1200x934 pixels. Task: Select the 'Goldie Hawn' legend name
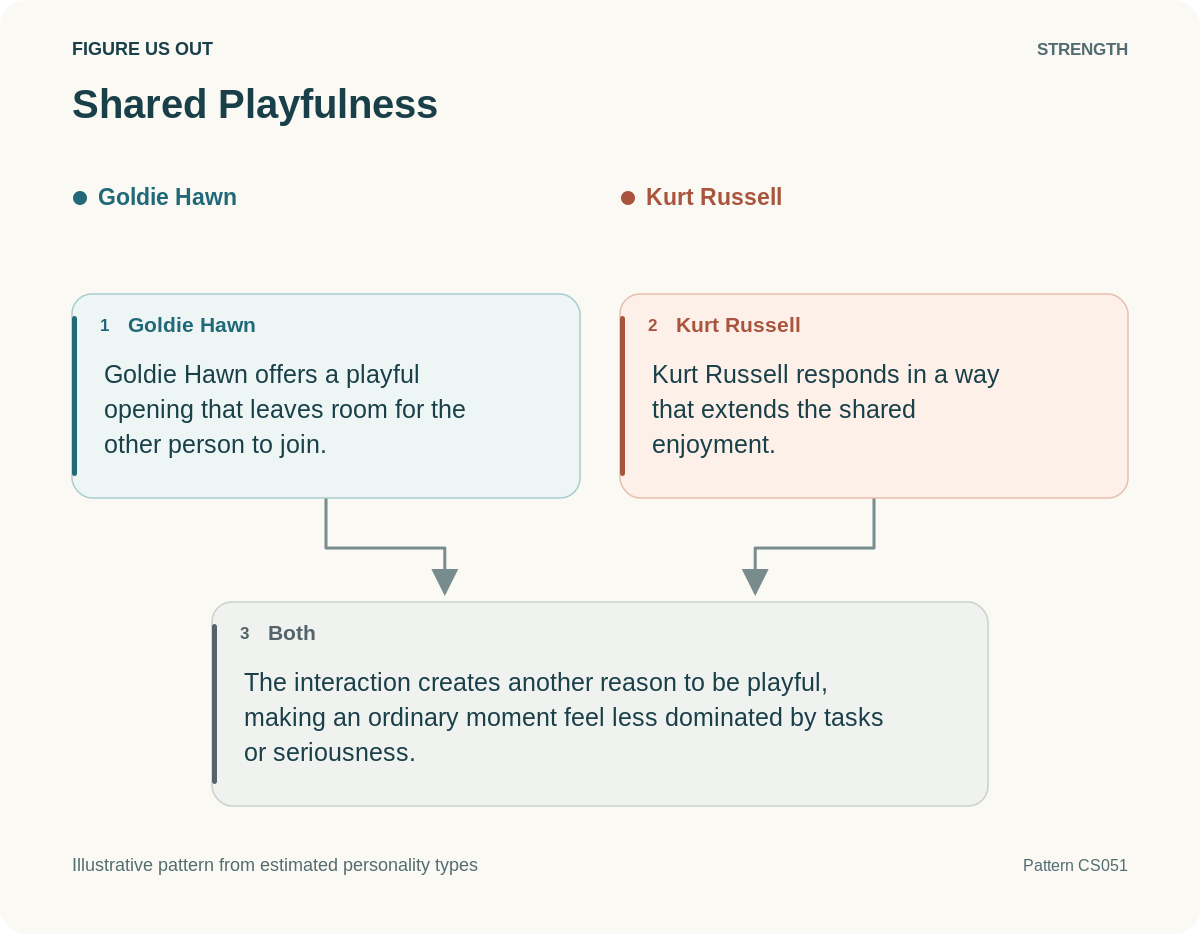pos(167,197)
